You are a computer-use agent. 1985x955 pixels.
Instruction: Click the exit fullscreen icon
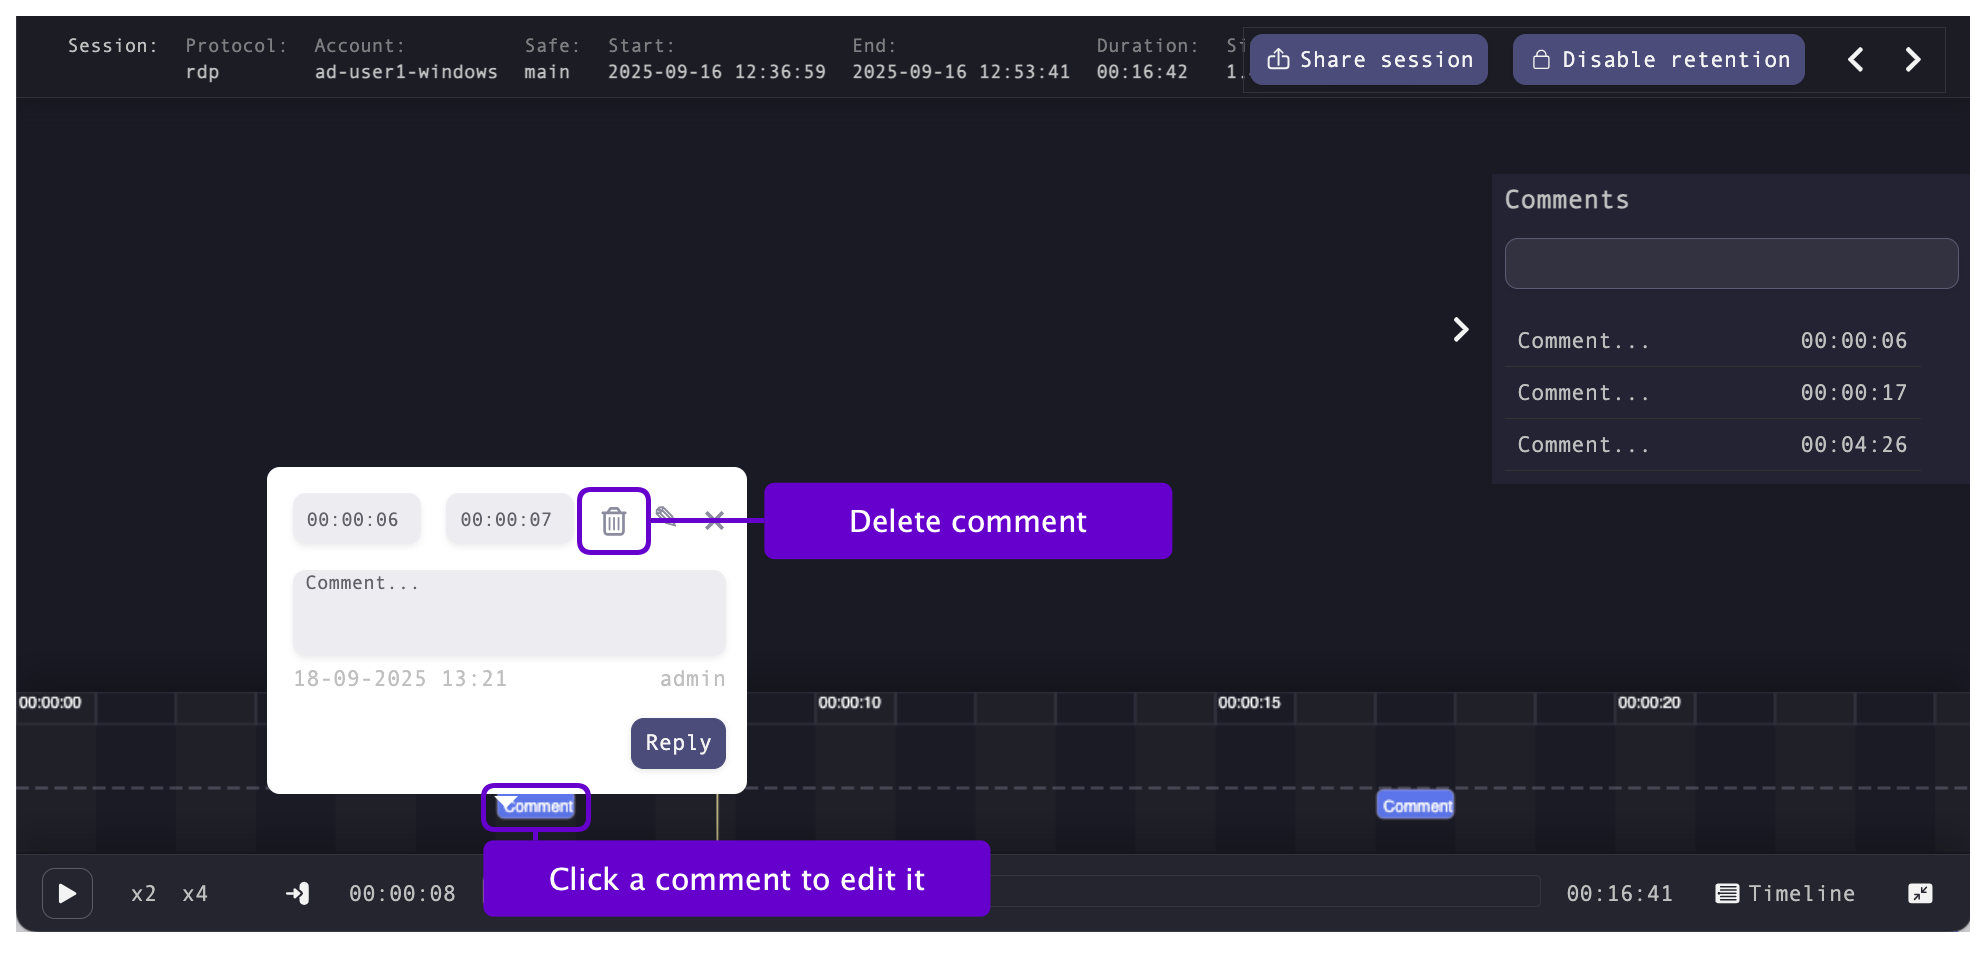(x=1920, y=894)
